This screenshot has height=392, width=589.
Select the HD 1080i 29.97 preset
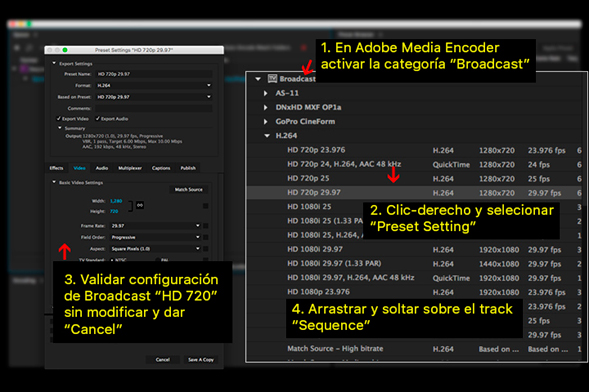coord(315,249)
